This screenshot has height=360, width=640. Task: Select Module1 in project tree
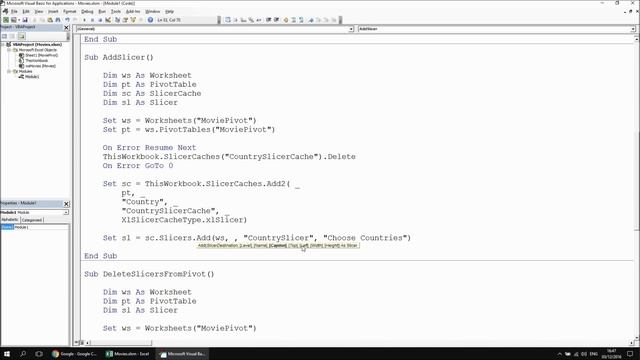tap(32, 76)
